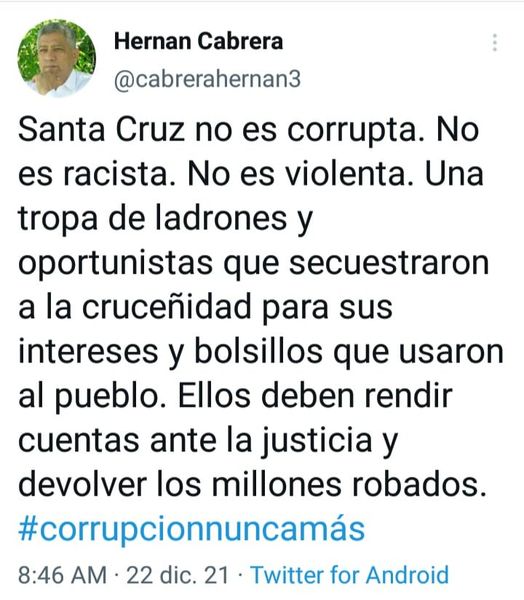Open Hernan Cabrera's profile picture

(x=57, y=58)
